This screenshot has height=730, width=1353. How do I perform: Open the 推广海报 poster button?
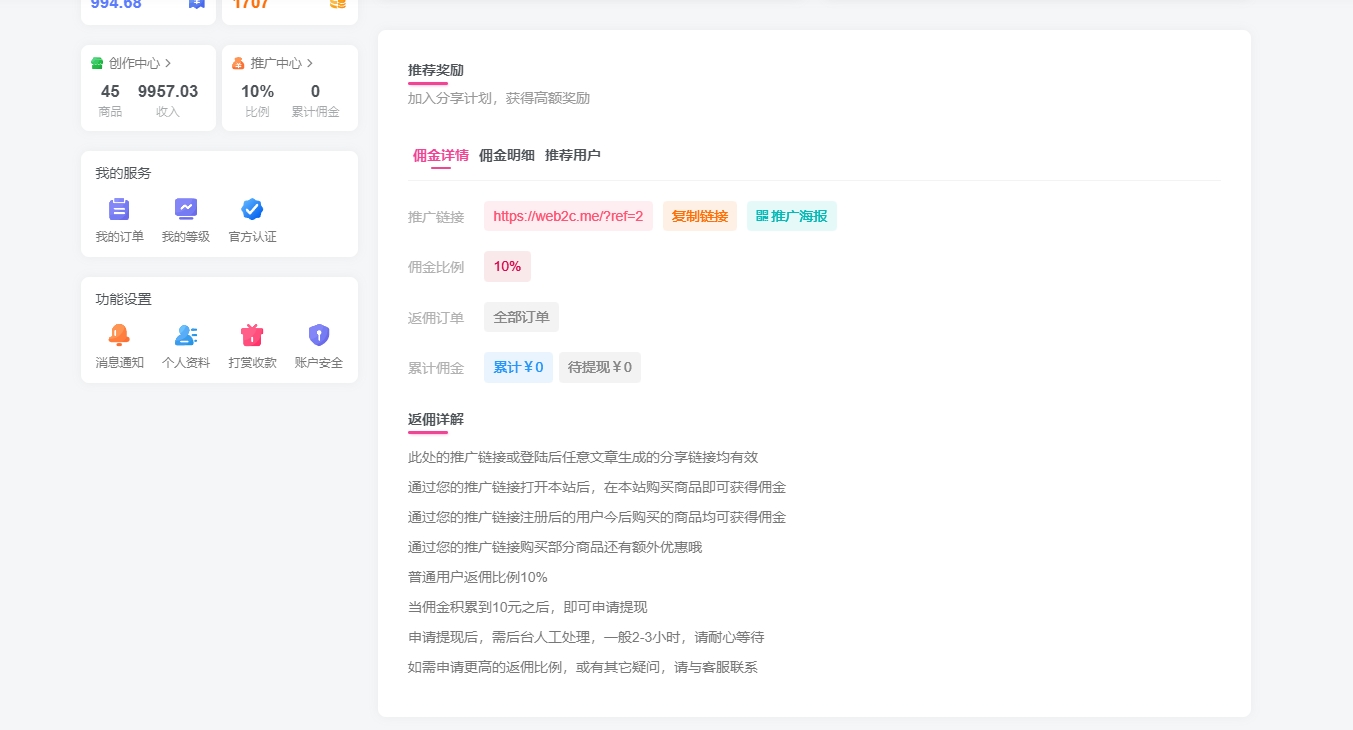[792, 216]
